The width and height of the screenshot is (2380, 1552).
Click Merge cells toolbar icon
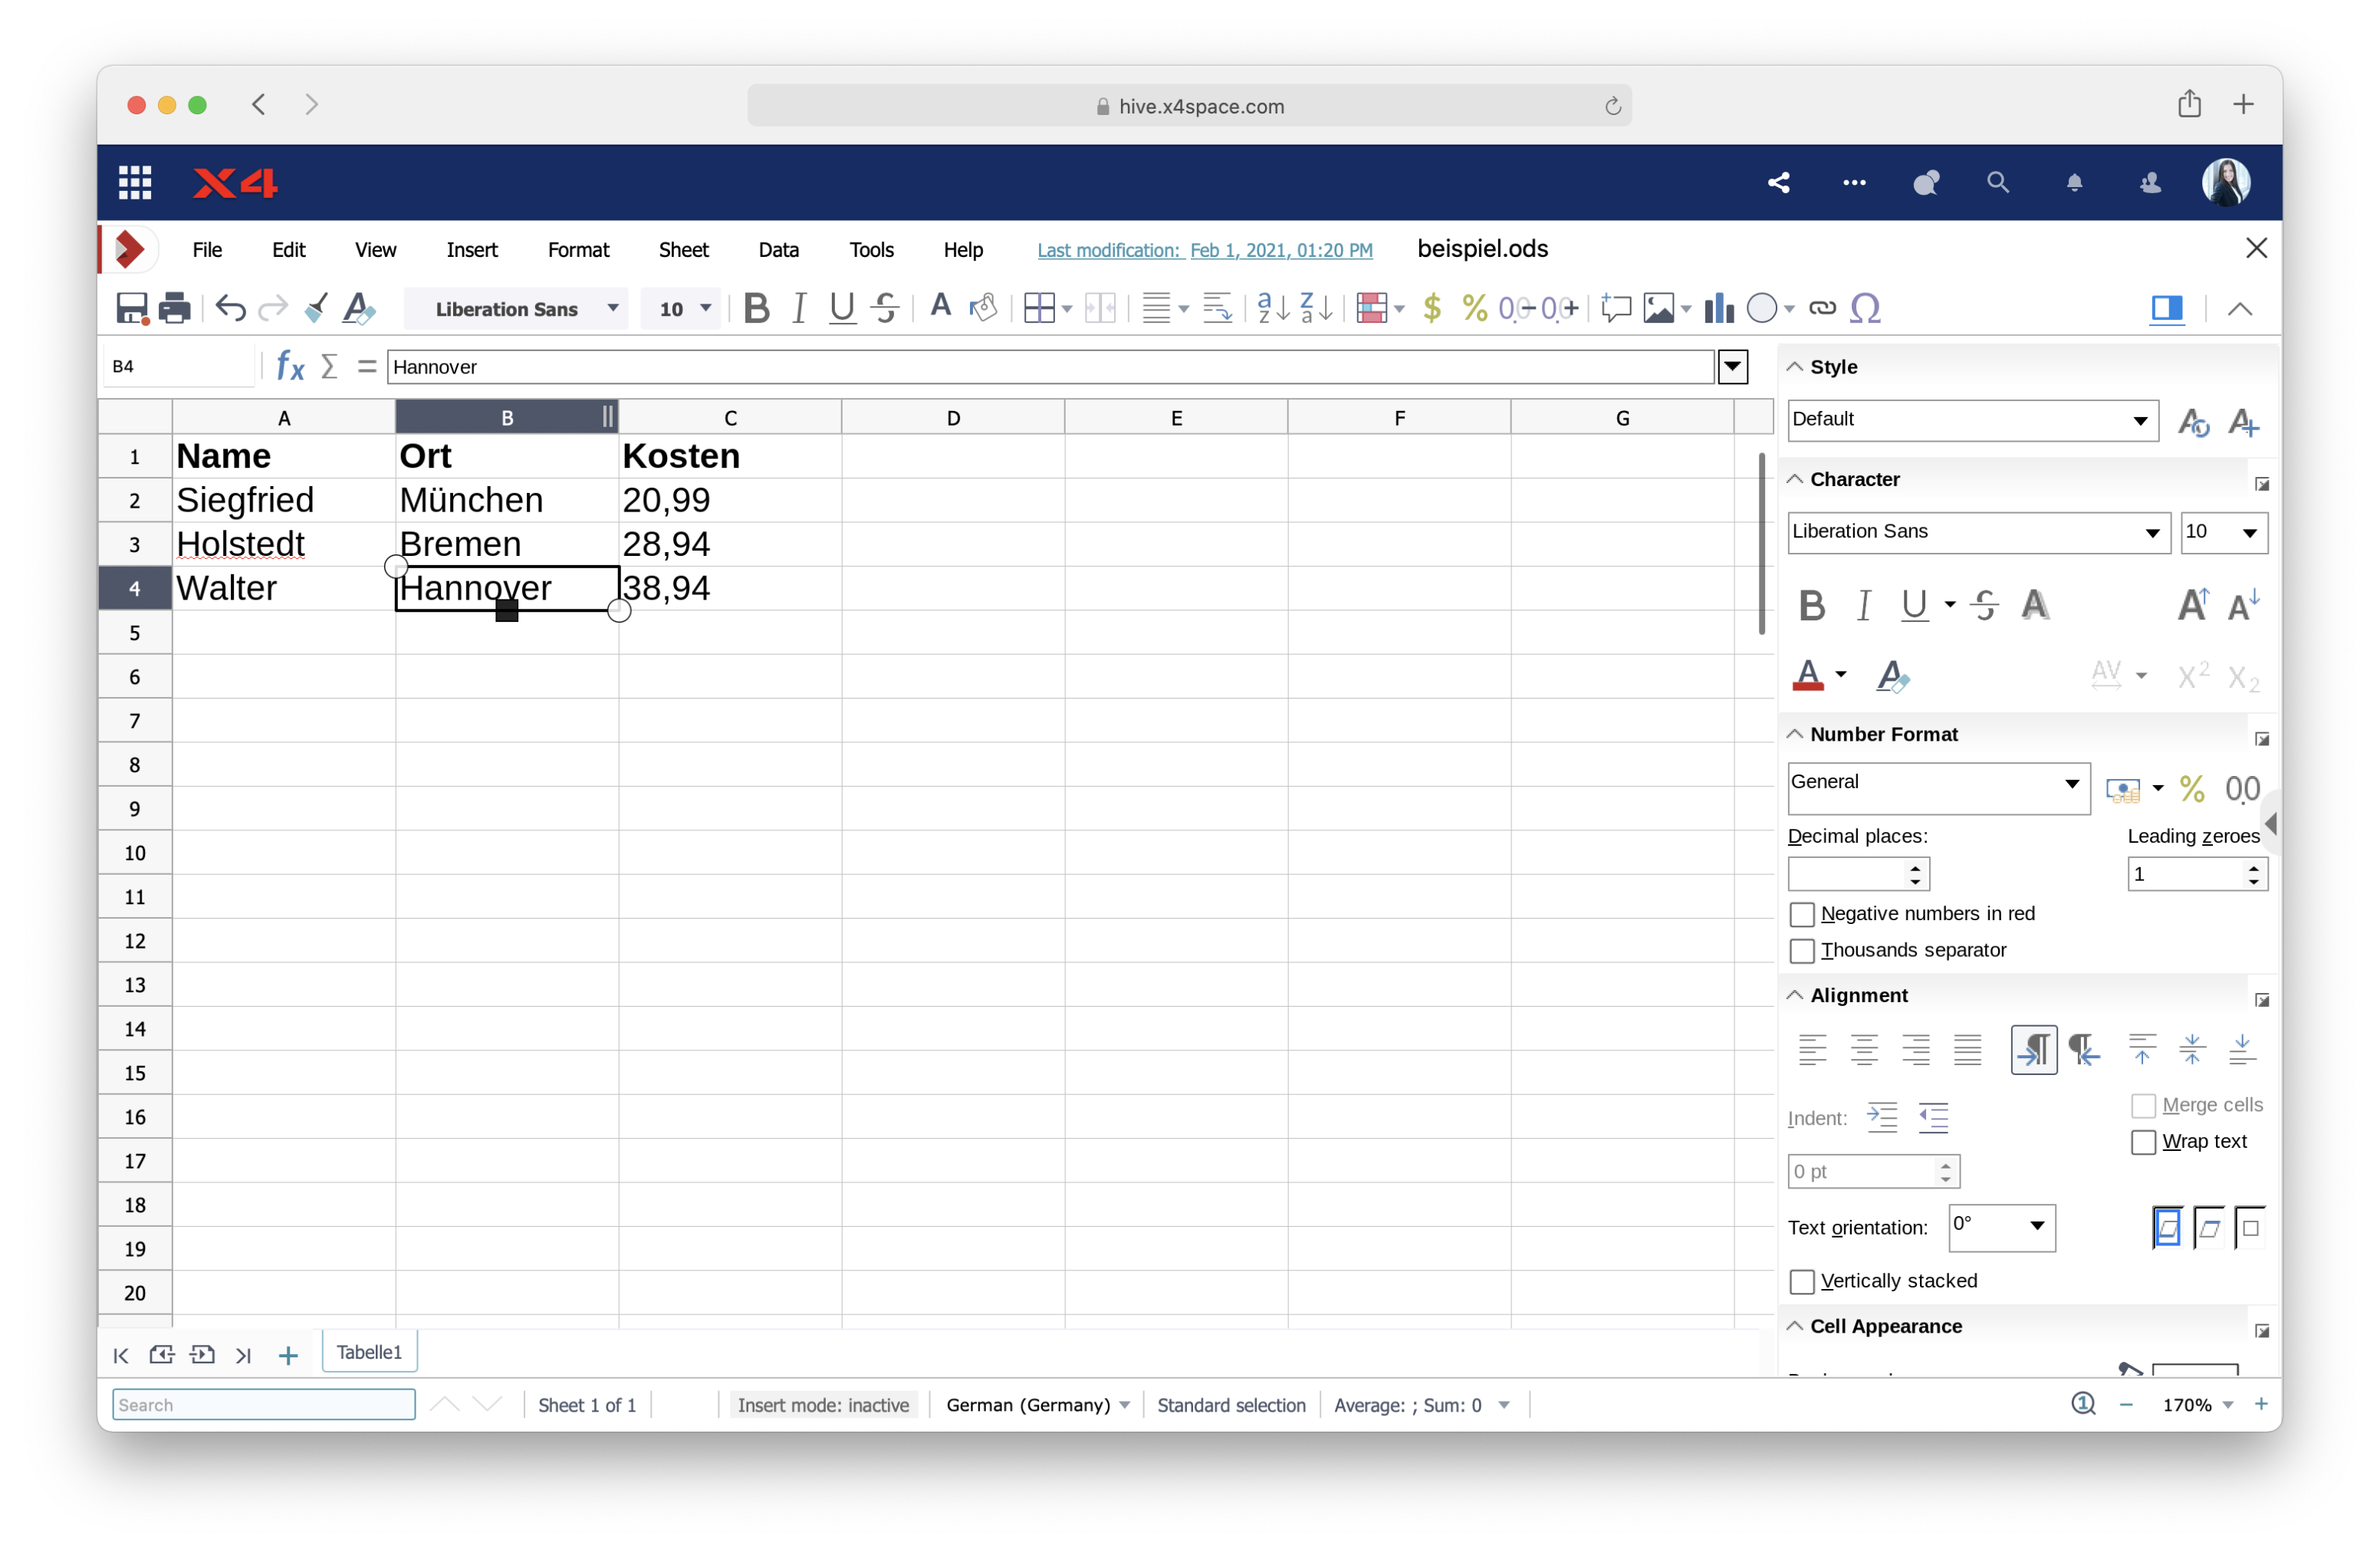pos(1100,308)
